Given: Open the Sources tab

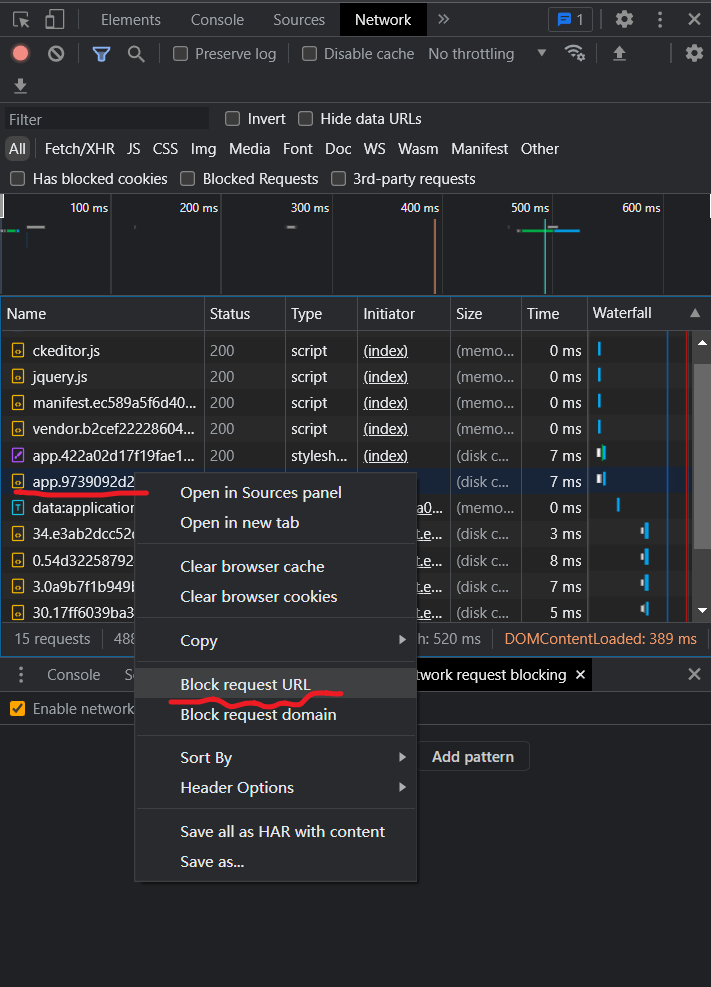Looking at the screenshot, I should 299,20.
